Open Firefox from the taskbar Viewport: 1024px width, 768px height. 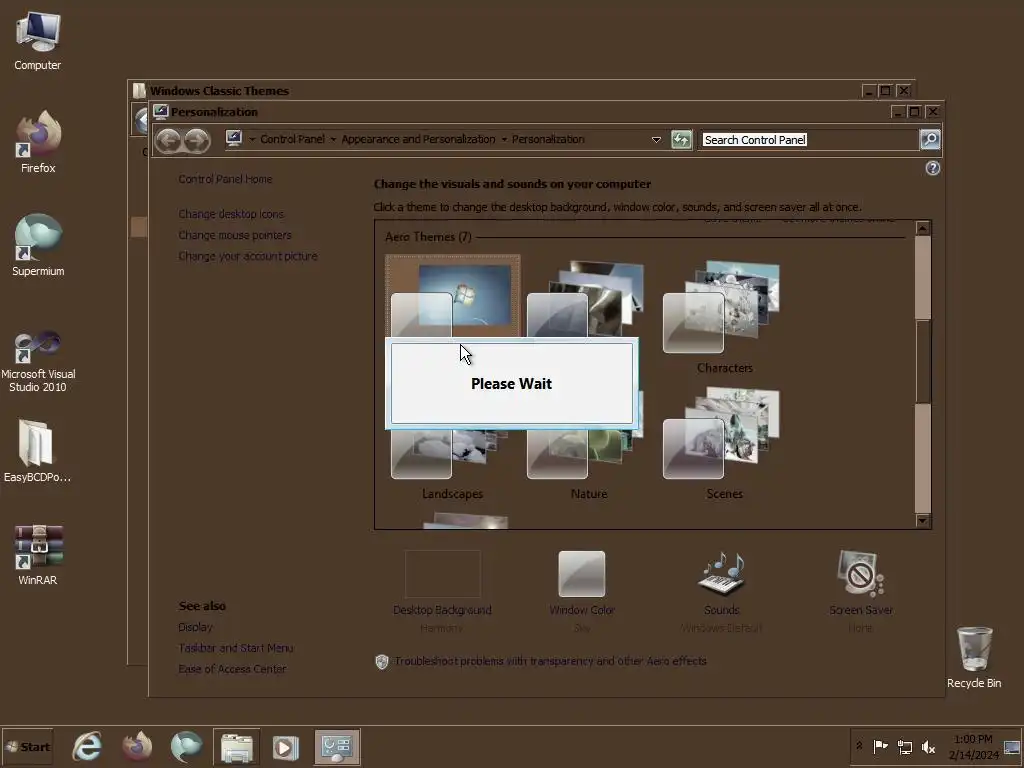coord(137,746)
